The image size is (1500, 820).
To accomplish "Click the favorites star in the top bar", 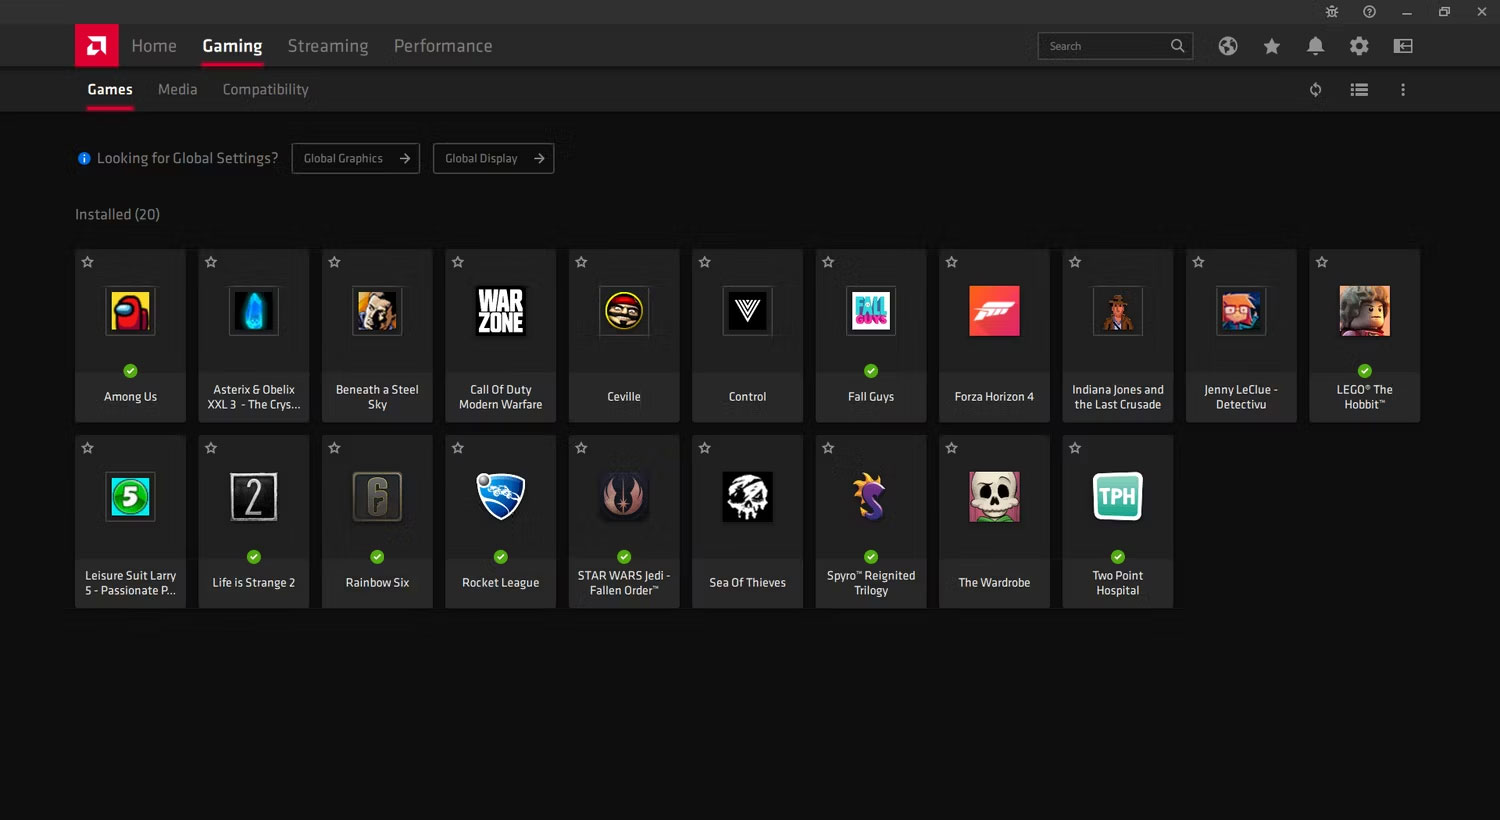I will [x=1271, y=46].
